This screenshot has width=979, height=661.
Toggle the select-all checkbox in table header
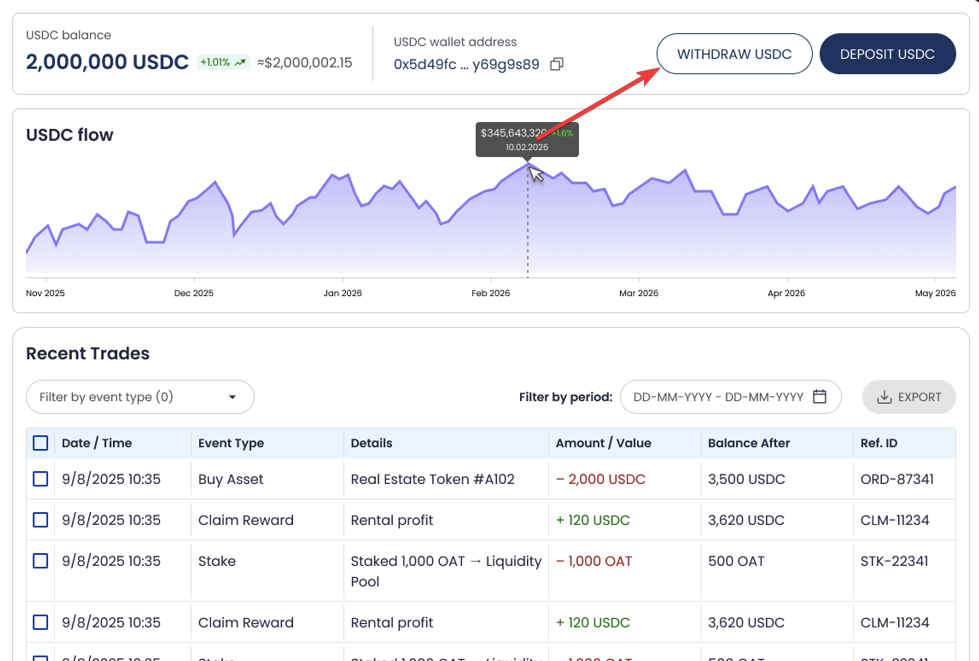point(40,443)
